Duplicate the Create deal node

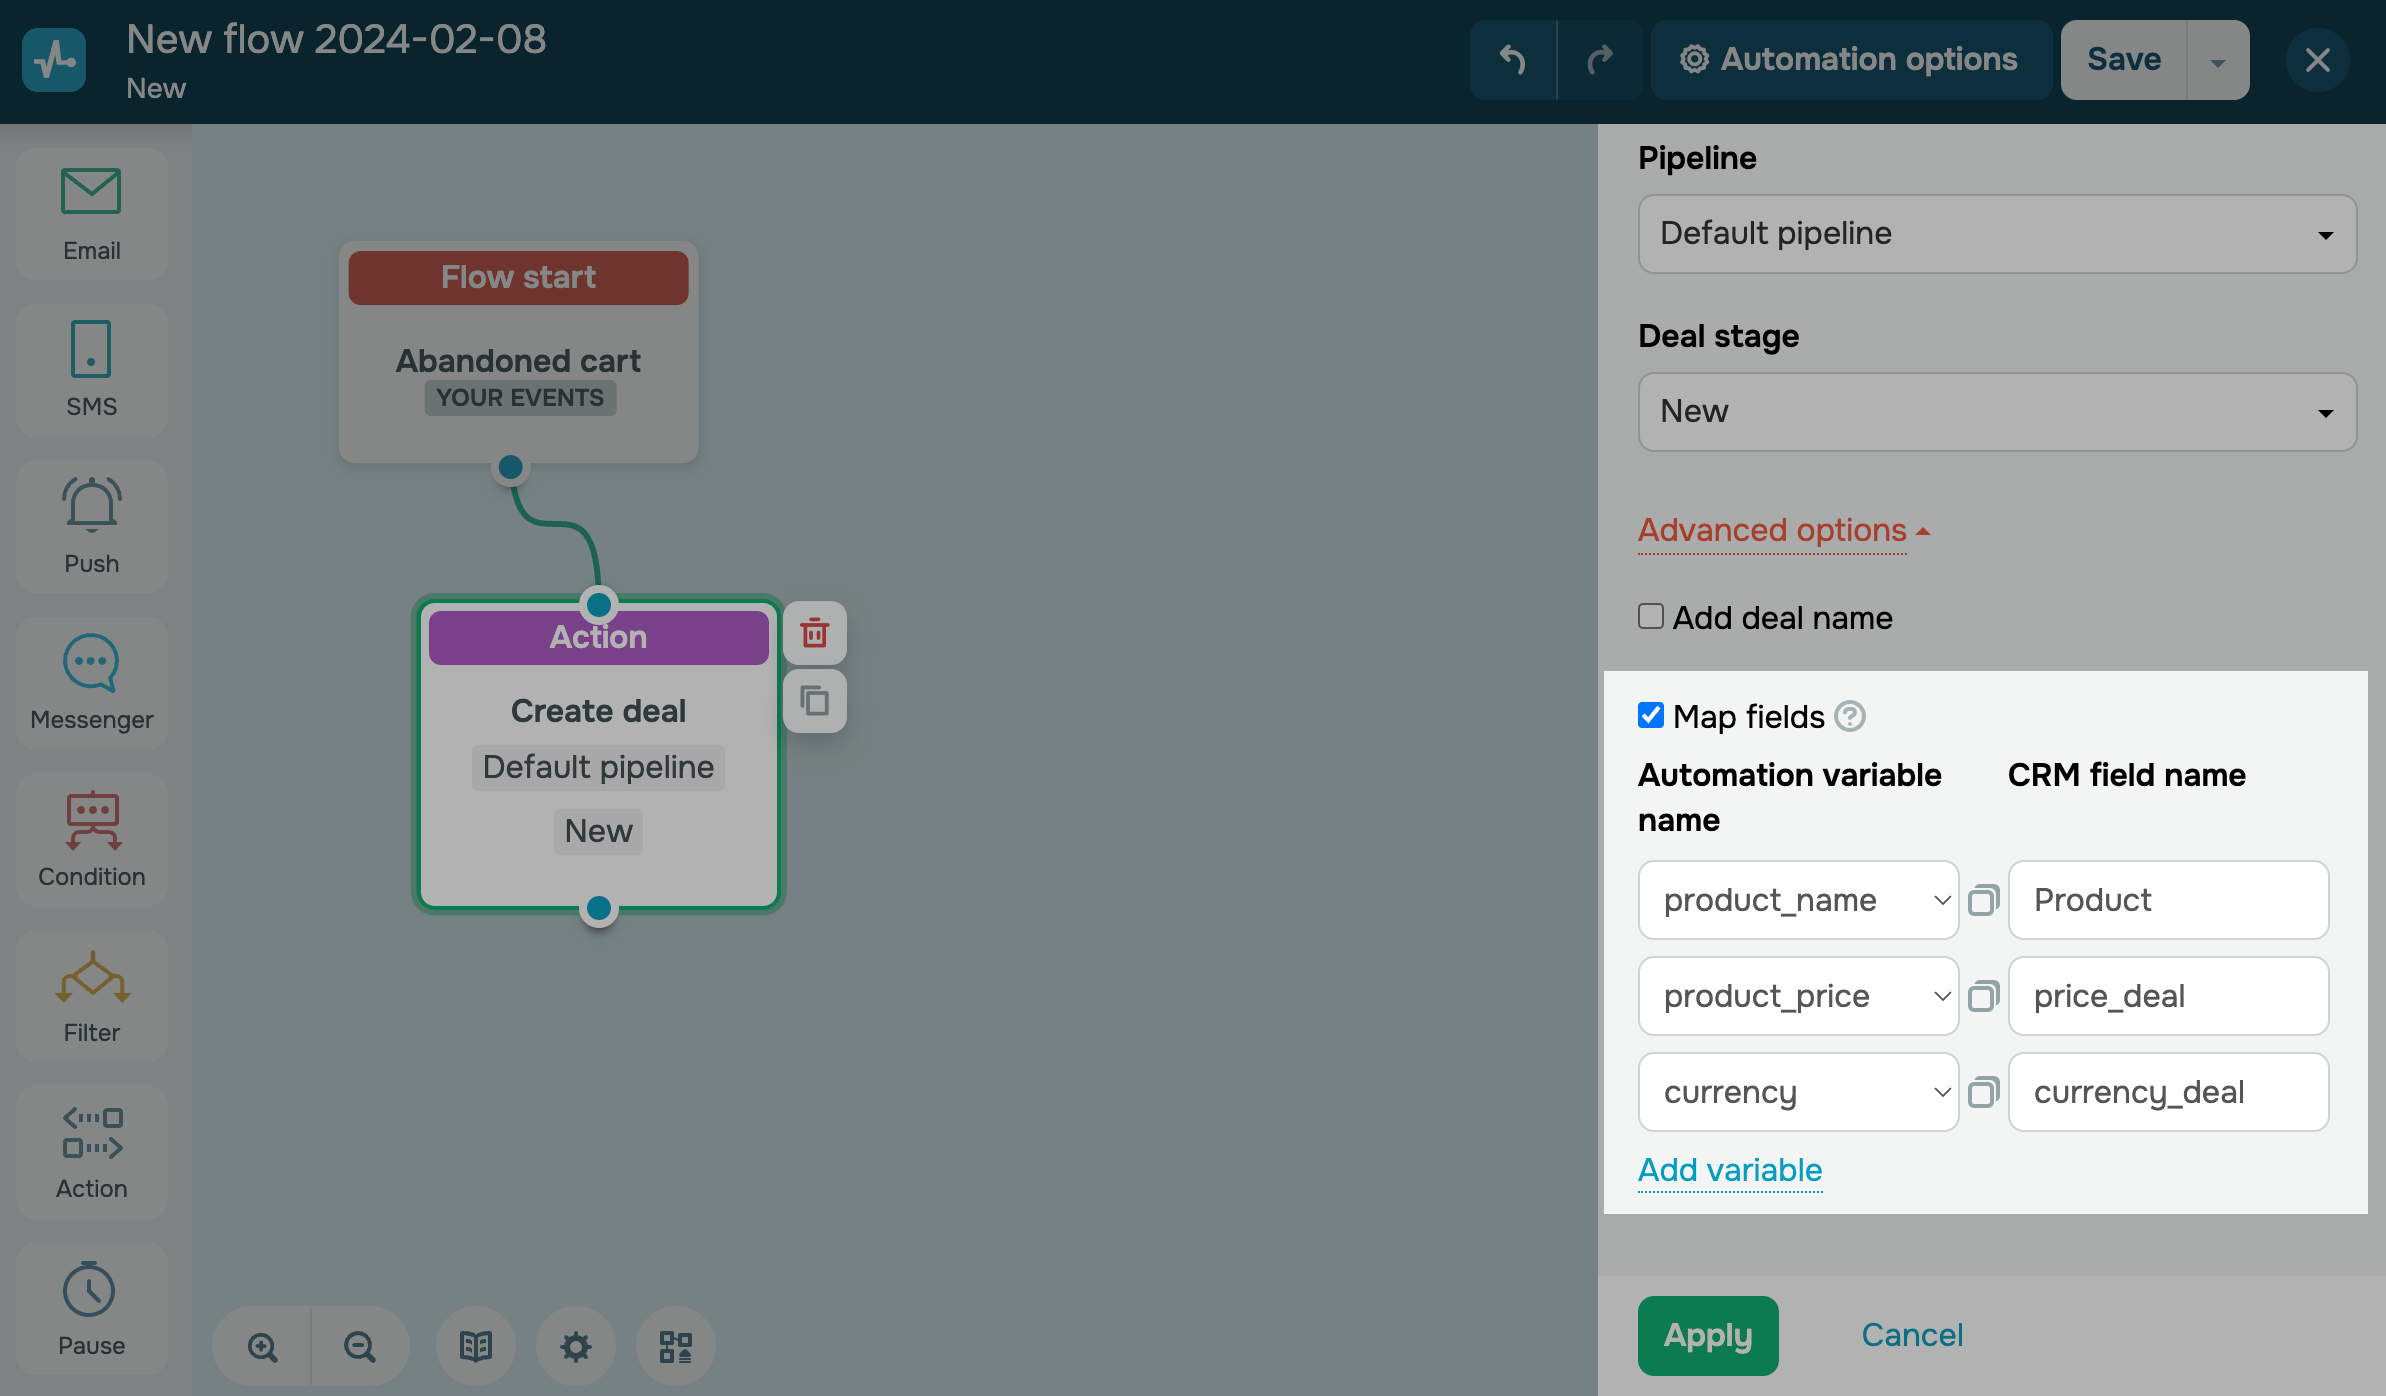[x=815, y=701]
